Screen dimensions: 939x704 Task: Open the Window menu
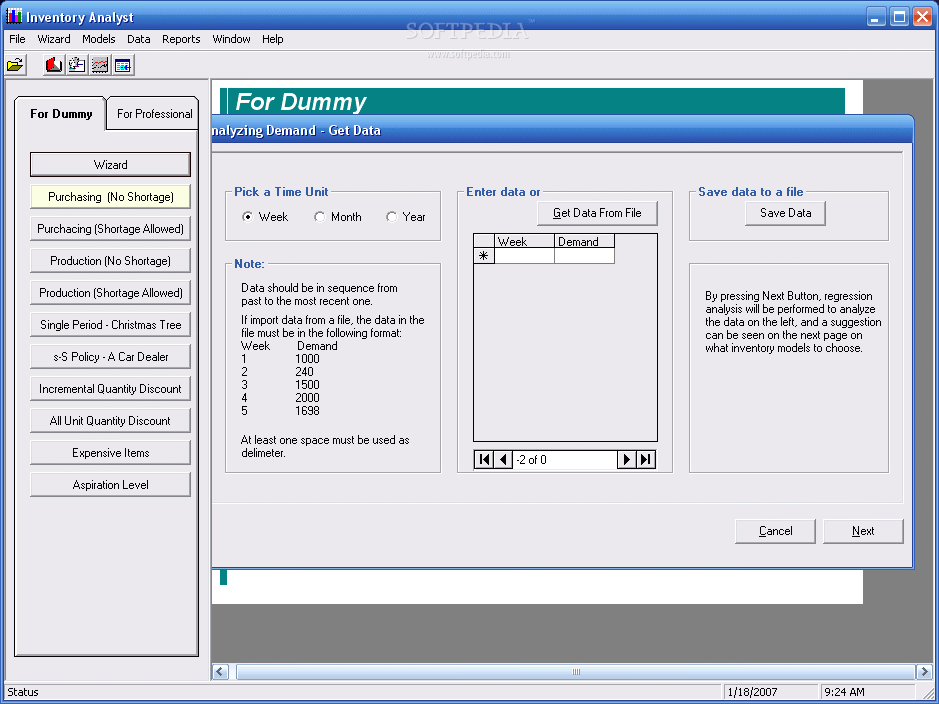pos(231,39)
